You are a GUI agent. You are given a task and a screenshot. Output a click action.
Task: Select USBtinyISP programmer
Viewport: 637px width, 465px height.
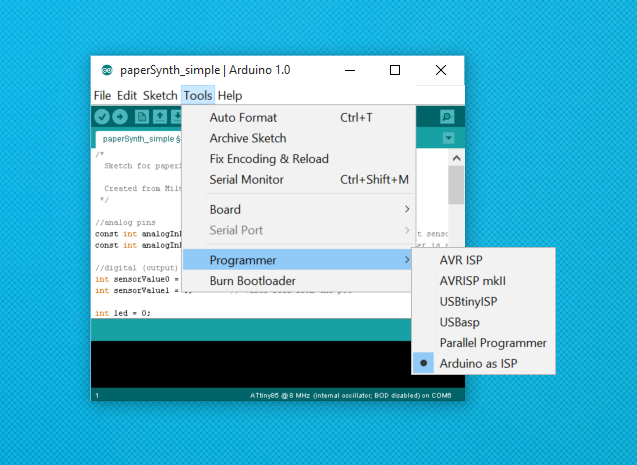[x=483, y=301]
